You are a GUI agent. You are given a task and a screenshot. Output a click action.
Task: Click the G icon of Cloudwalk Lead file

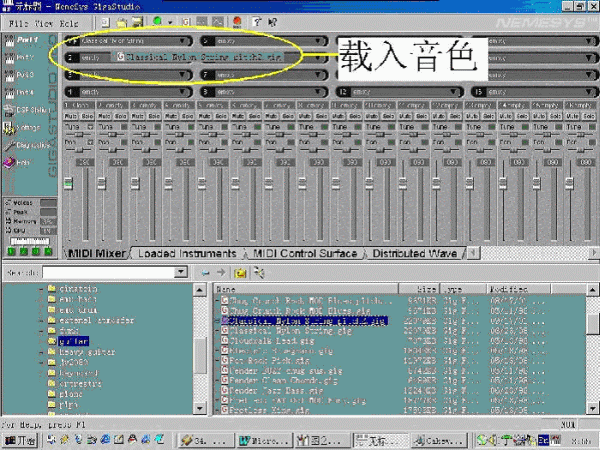[x=225, y=340]
